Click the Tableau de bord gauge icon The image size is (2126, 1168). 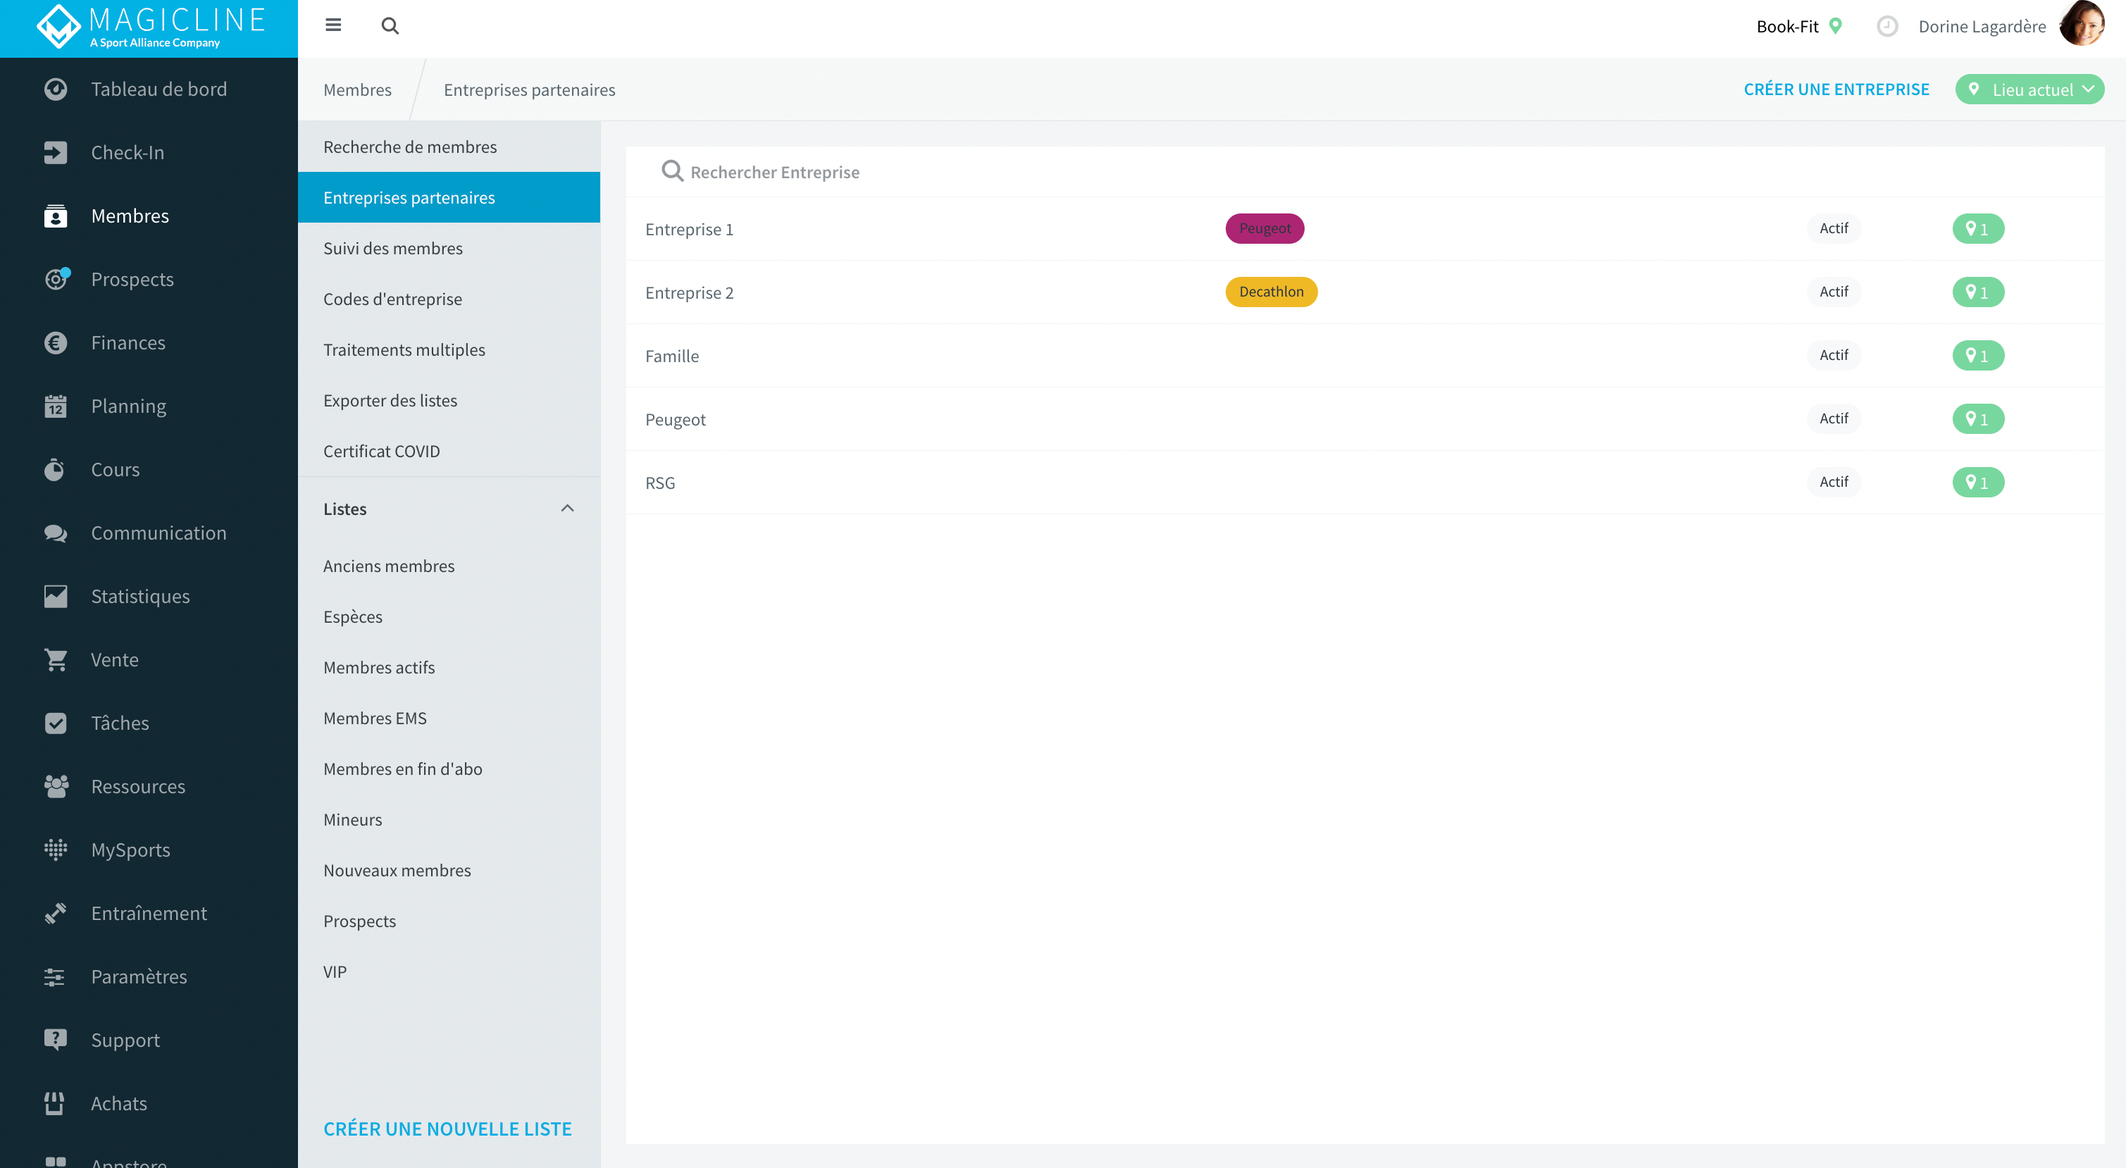(56, 89)
